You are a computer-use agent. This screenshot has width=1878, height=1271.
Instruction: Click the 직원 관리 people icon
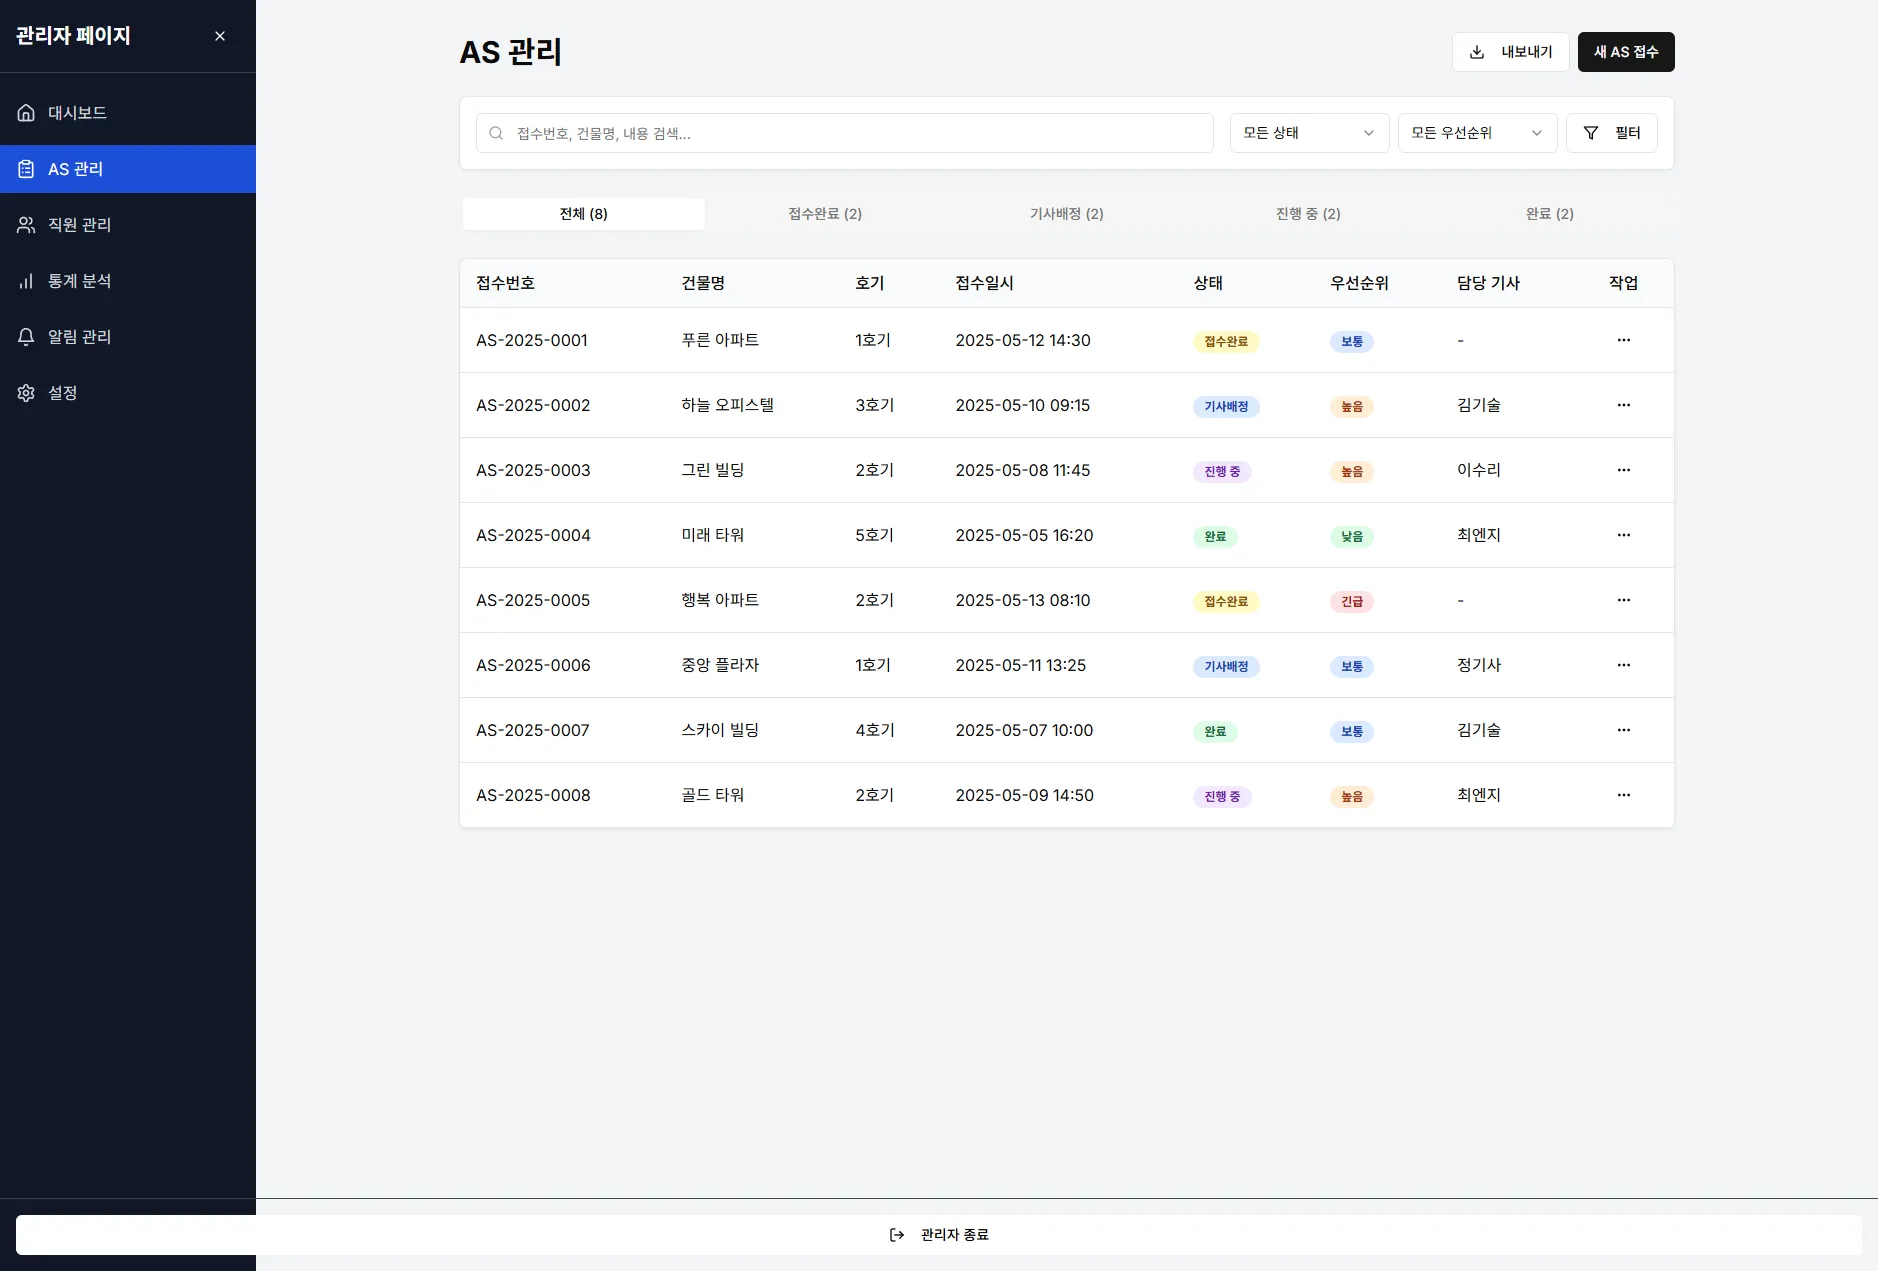(26, 225)
